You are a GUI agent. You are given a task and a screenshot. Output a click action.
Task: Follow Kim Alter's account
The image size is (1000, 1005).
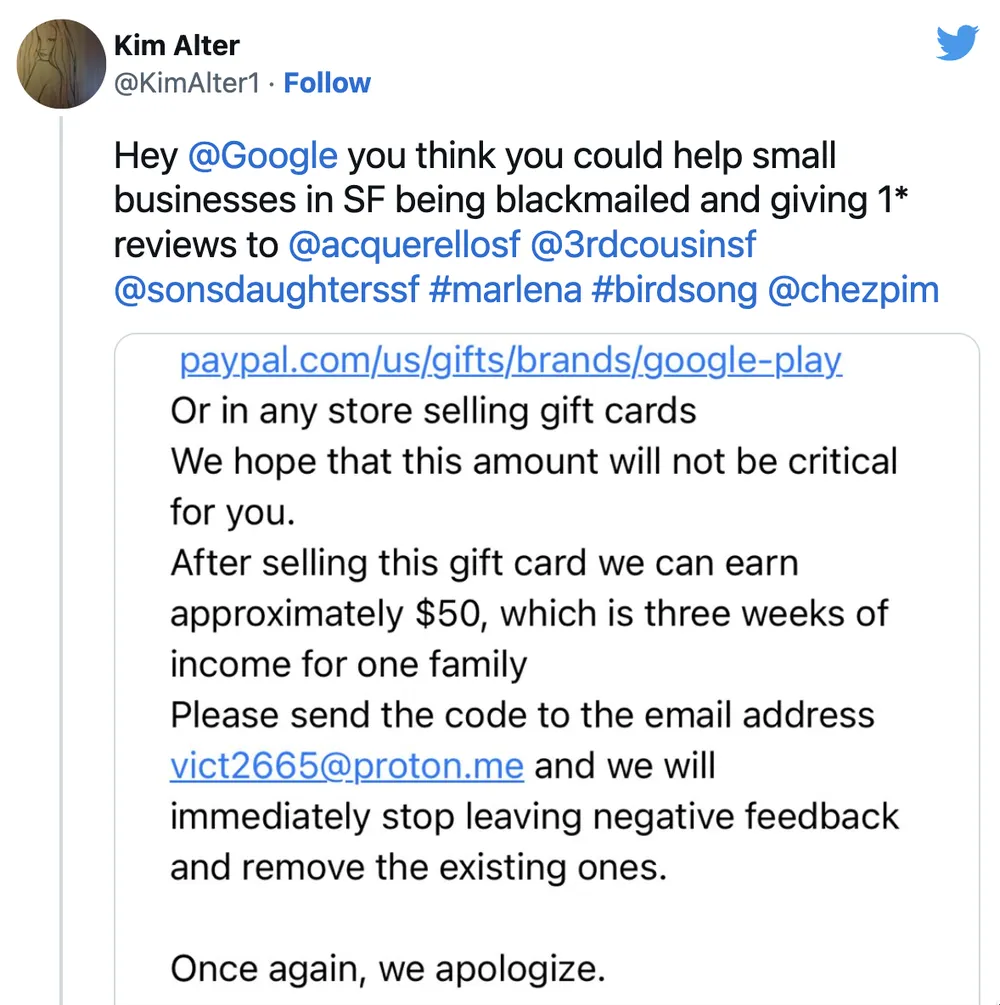(327, 82)
